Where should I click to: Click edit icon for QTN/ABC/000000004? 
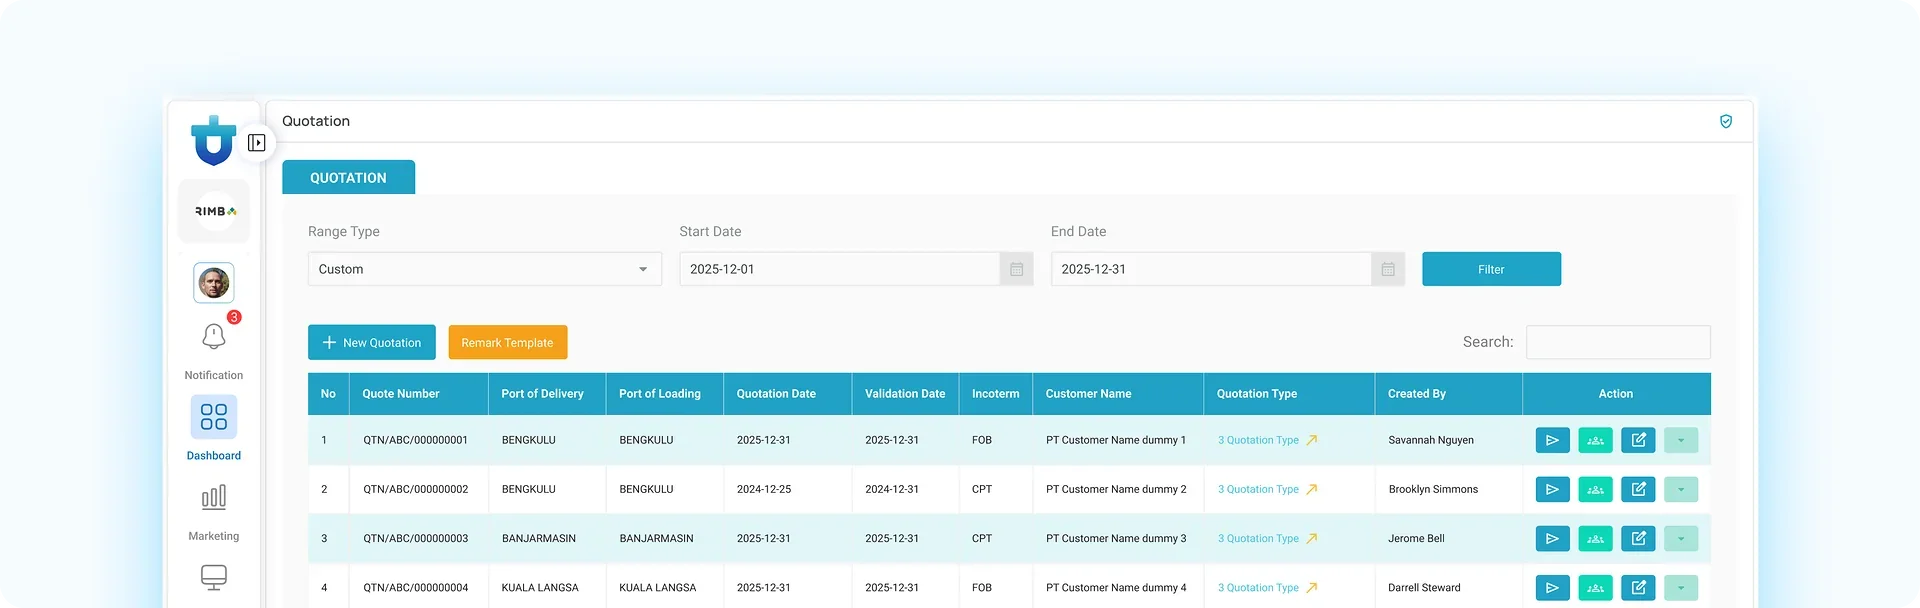(x=1638, y=588)
